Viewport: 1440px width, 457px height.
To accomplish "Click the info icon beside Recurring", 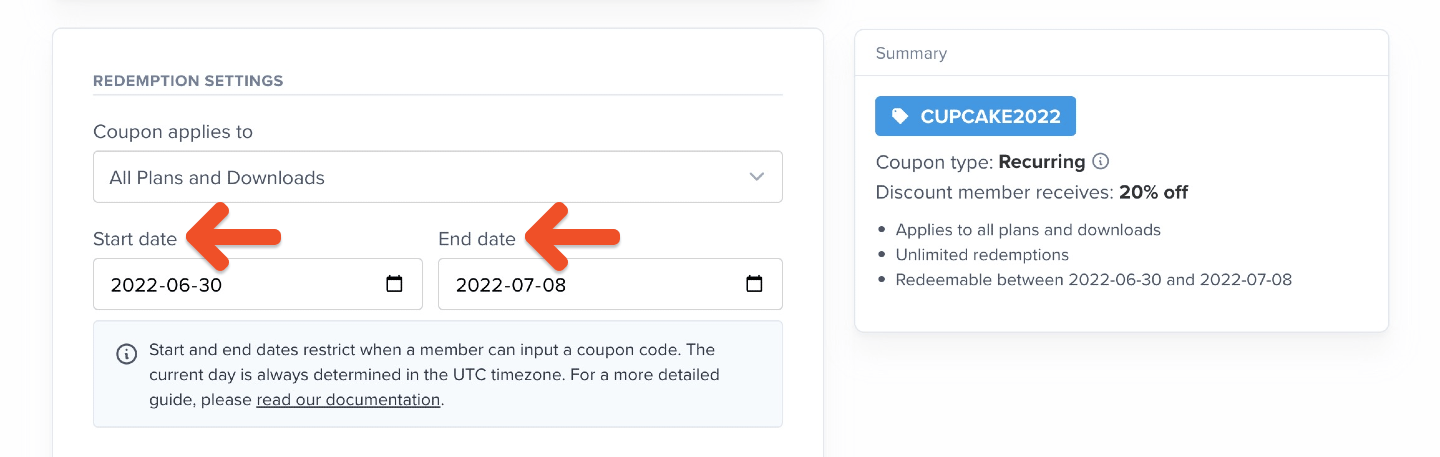I will [1101, 161].
